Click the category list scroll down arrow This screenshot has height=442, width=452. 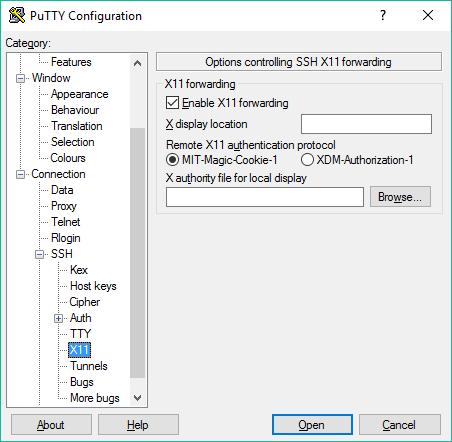pos(137,398)
